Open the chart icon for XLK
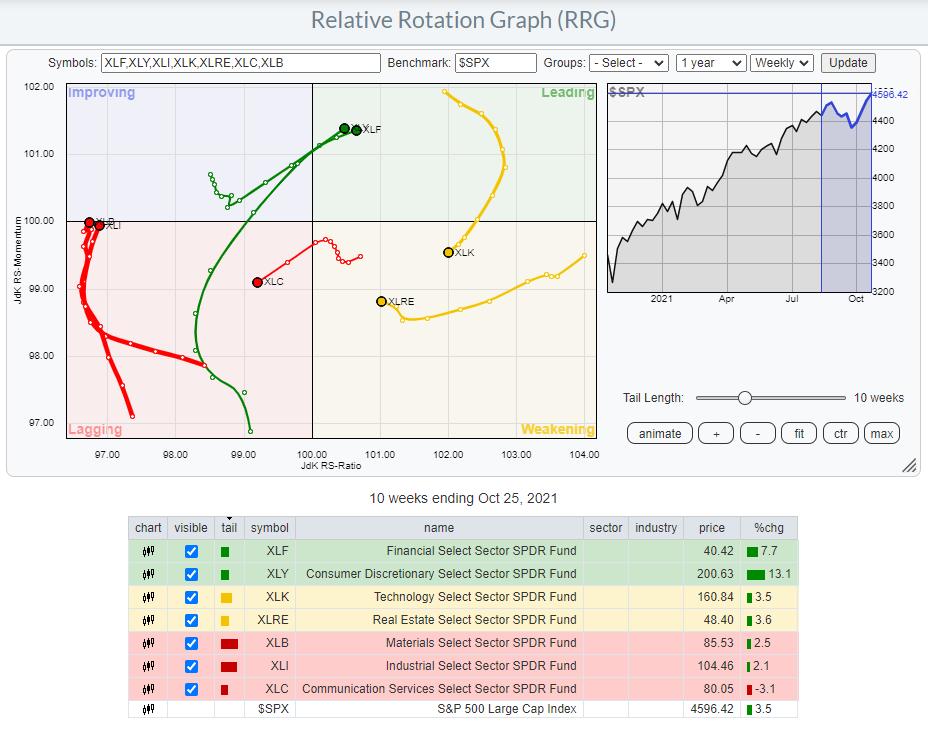Screen dimensions: 928x729 [148, 597]
